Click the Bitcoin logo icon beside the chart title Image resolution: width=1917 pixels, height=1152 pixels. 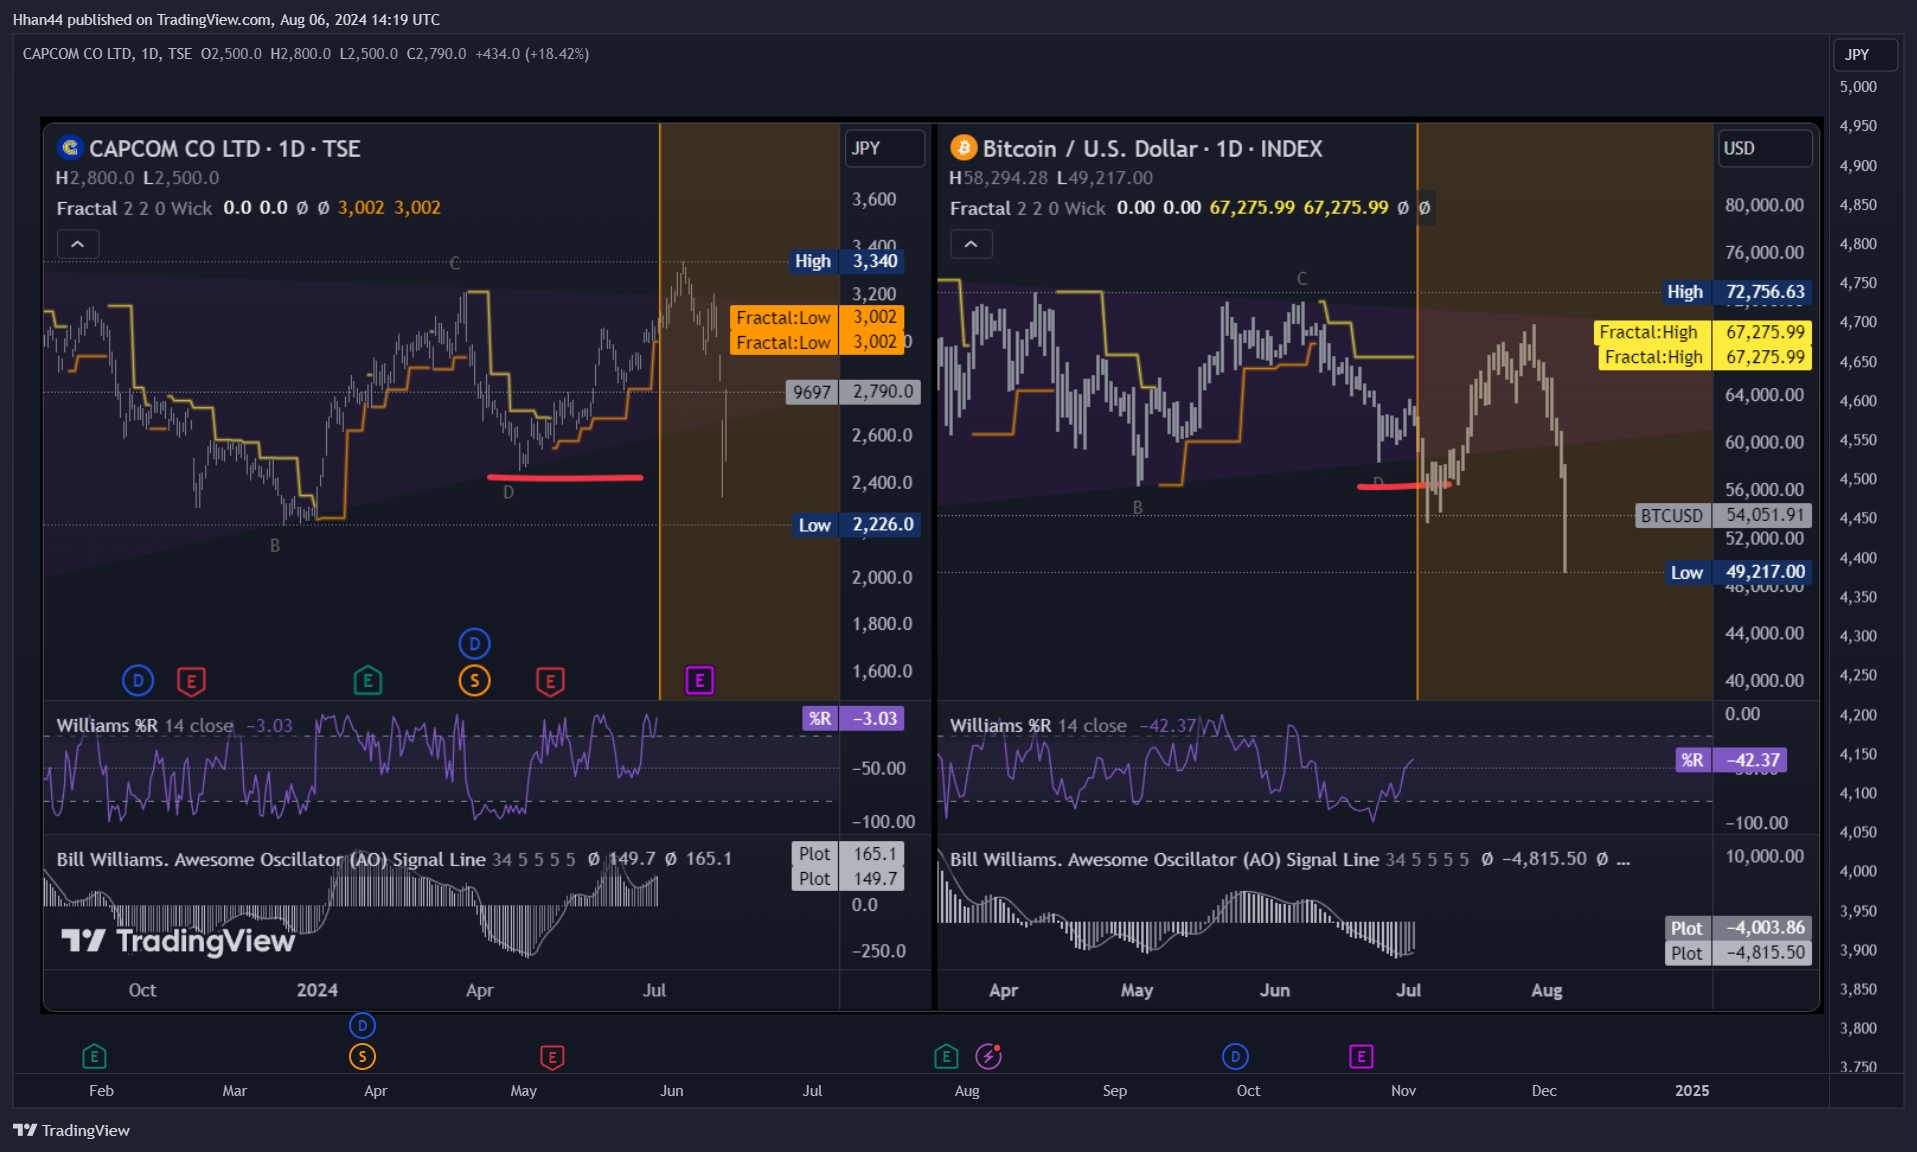(963, 148)
